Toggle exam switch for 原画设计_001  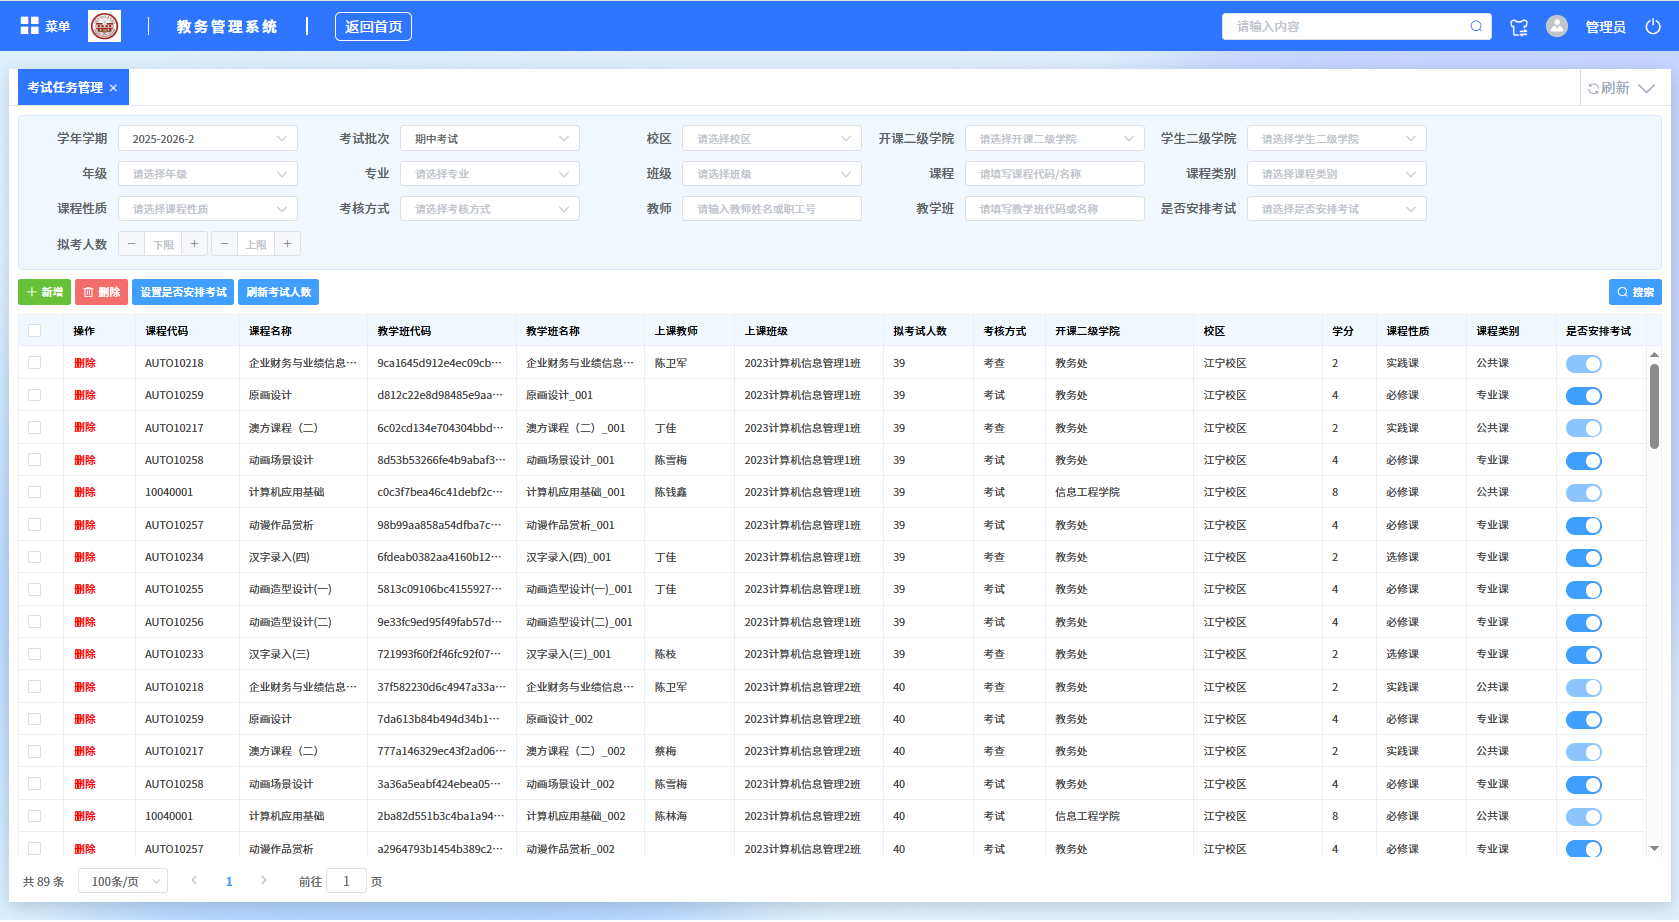pyautogui.click(x=1584, y=396)
